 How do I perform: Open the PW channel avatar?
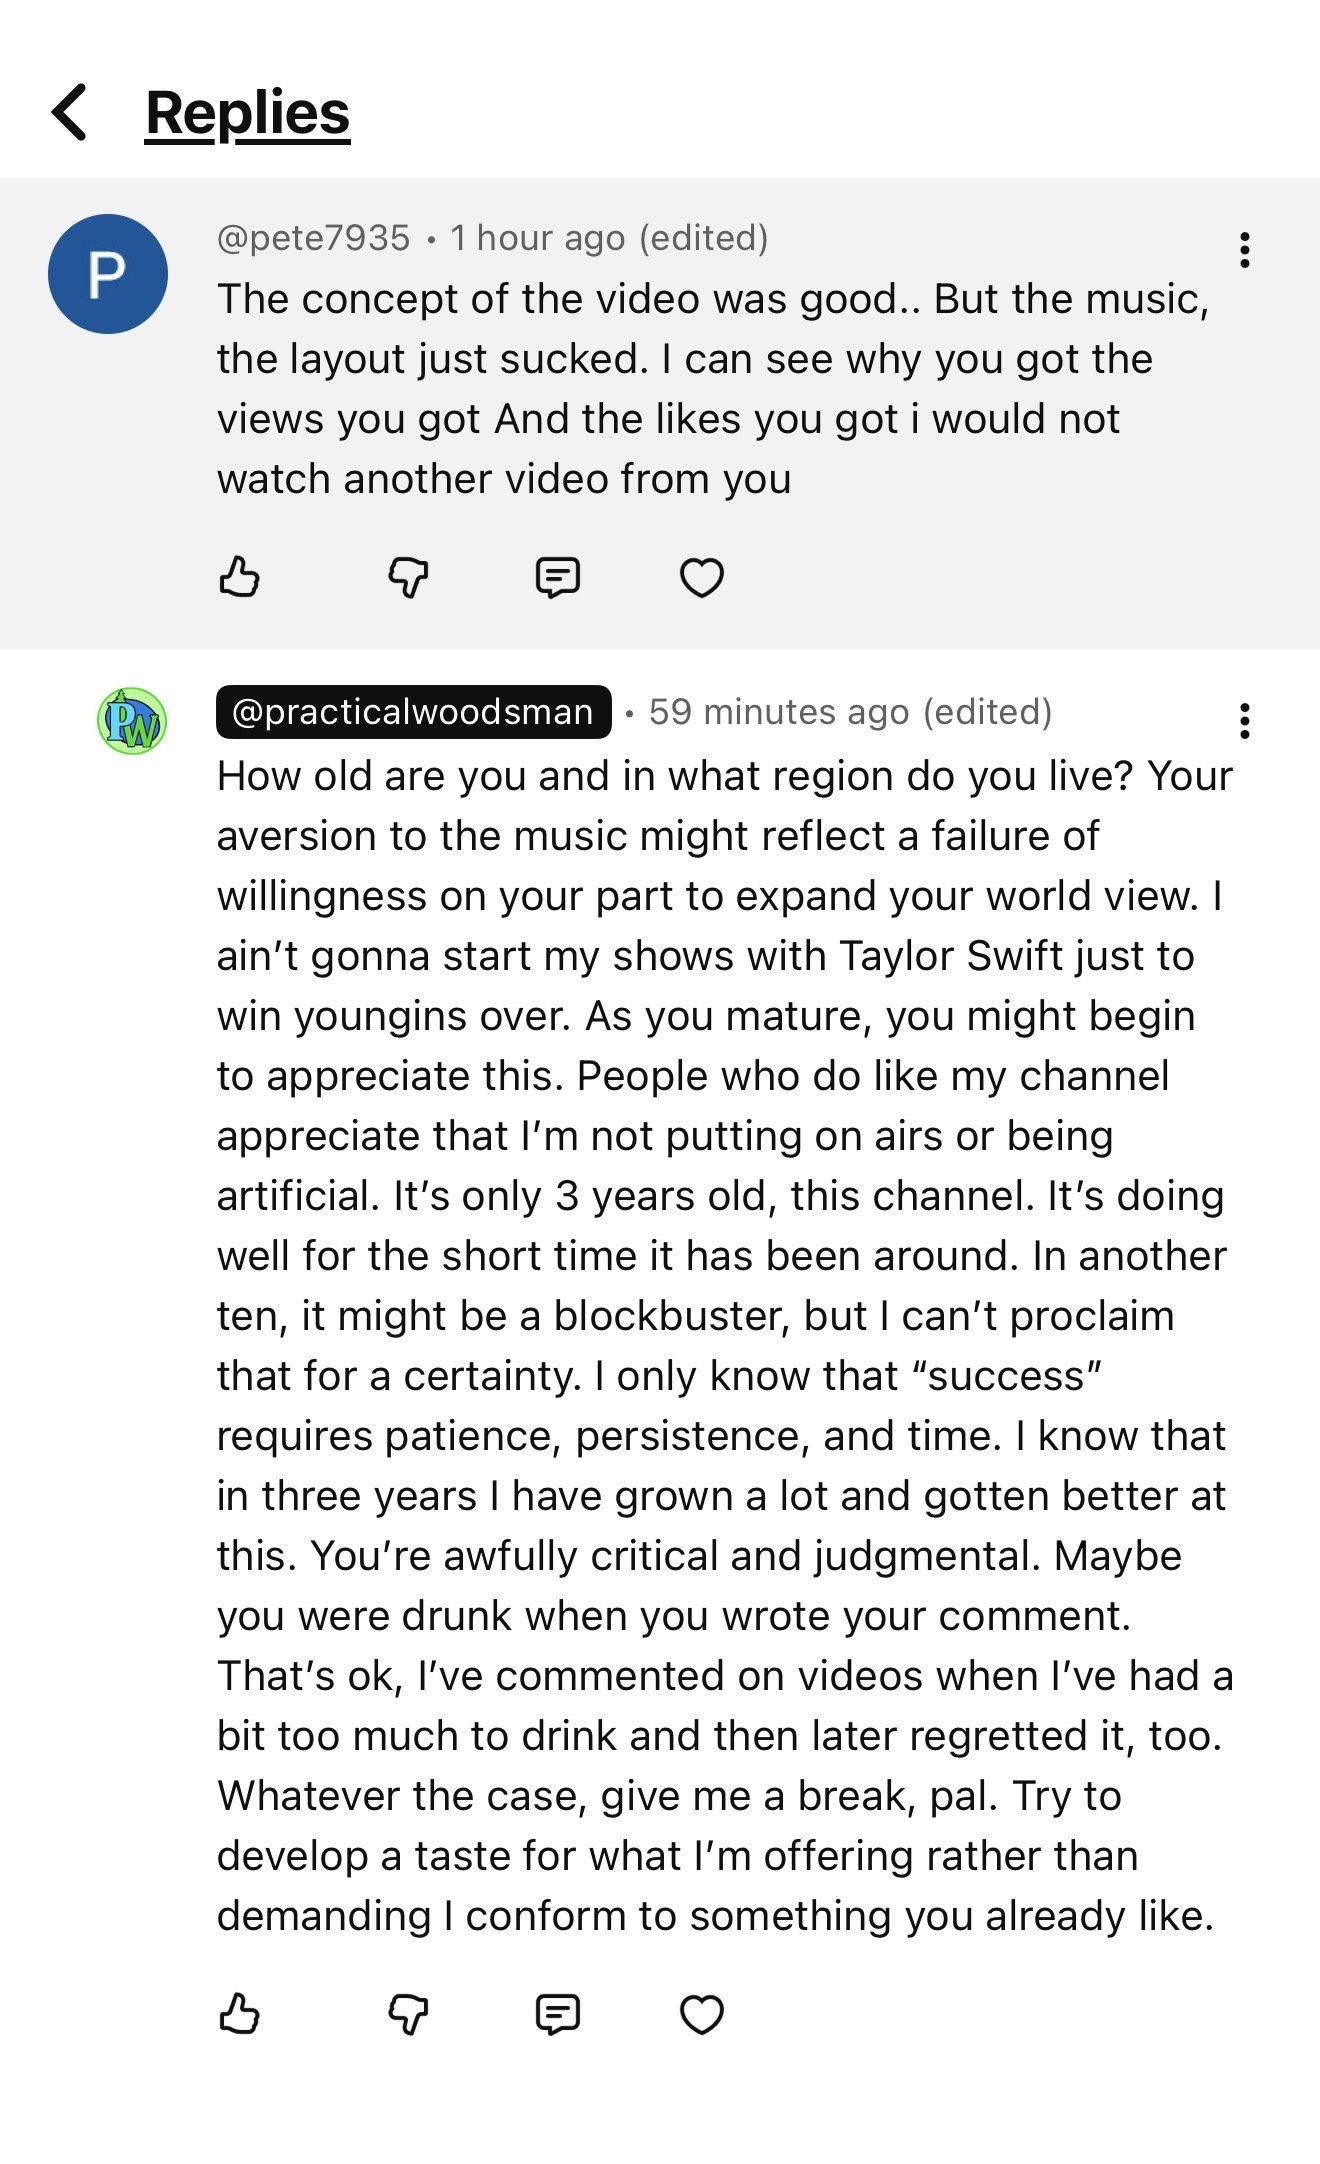pos(131,721)
